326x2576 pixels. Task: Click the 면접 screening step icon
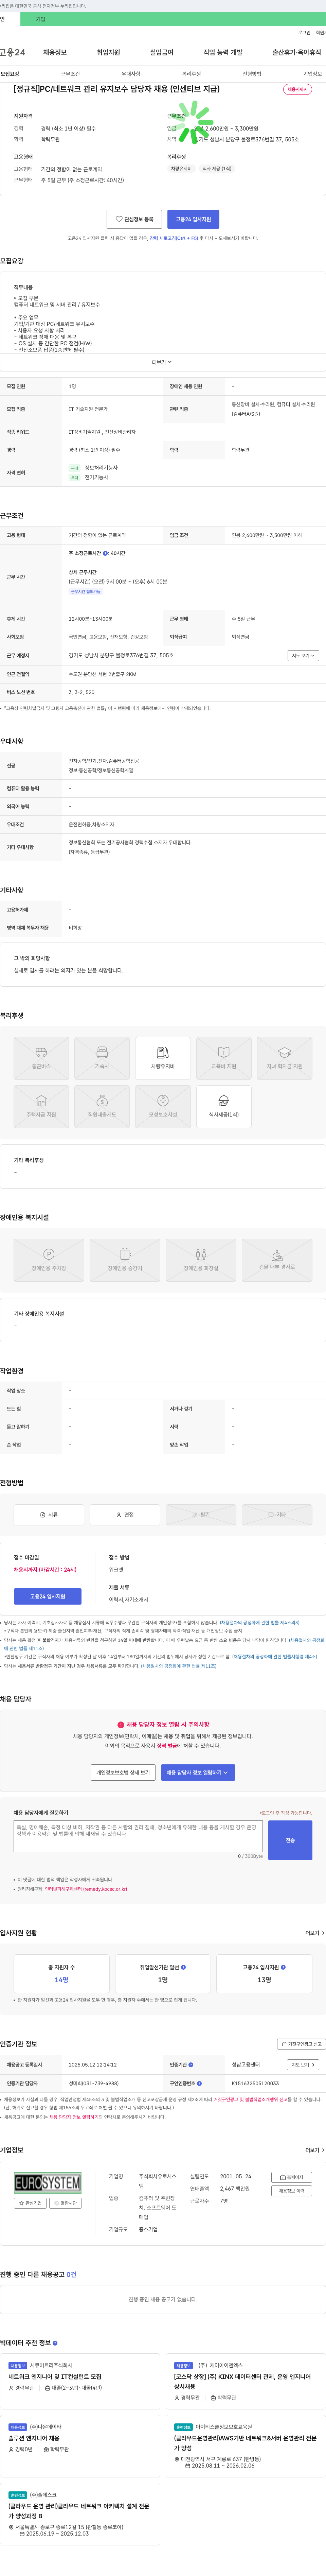coord(125,1515)
